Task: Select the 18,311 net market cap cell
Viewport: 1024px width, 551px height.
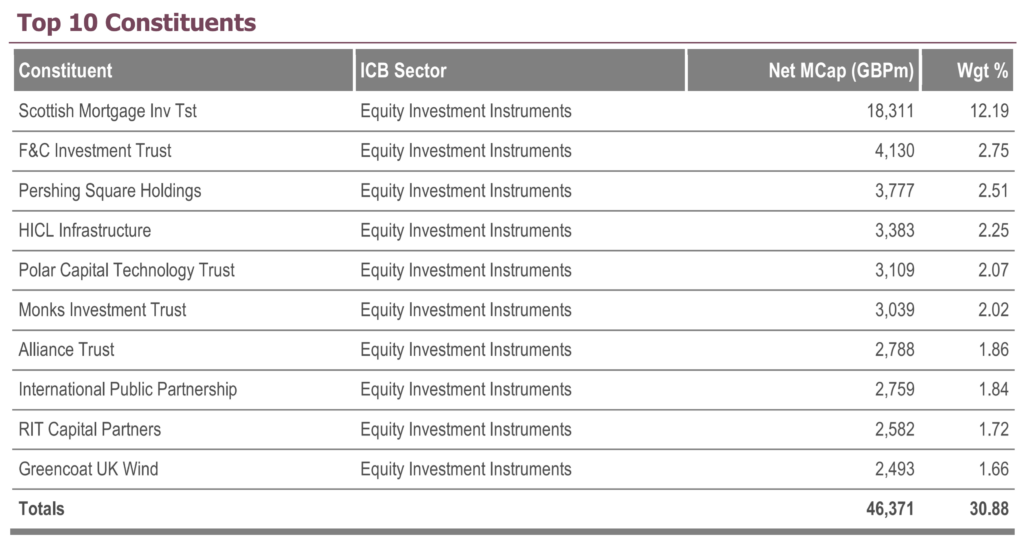Action: coord(890,111)
